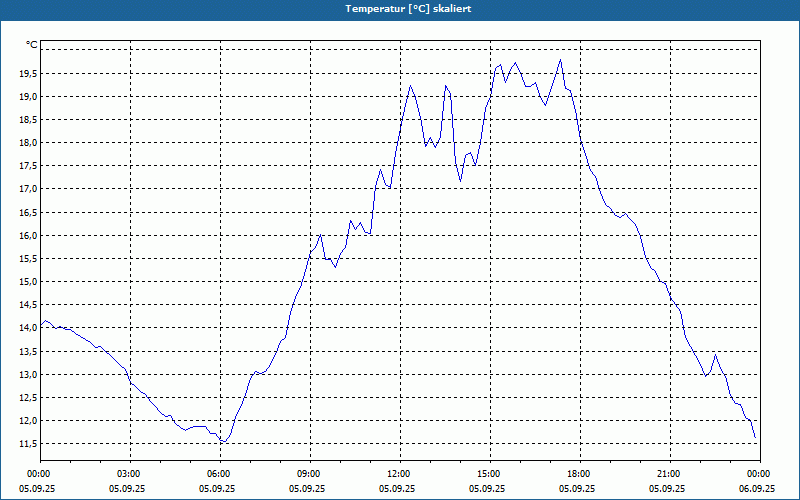Viewport: 800px width, 500px height.
Task: Click the 12,0 temperature axis label
Action: pos(28,421)
